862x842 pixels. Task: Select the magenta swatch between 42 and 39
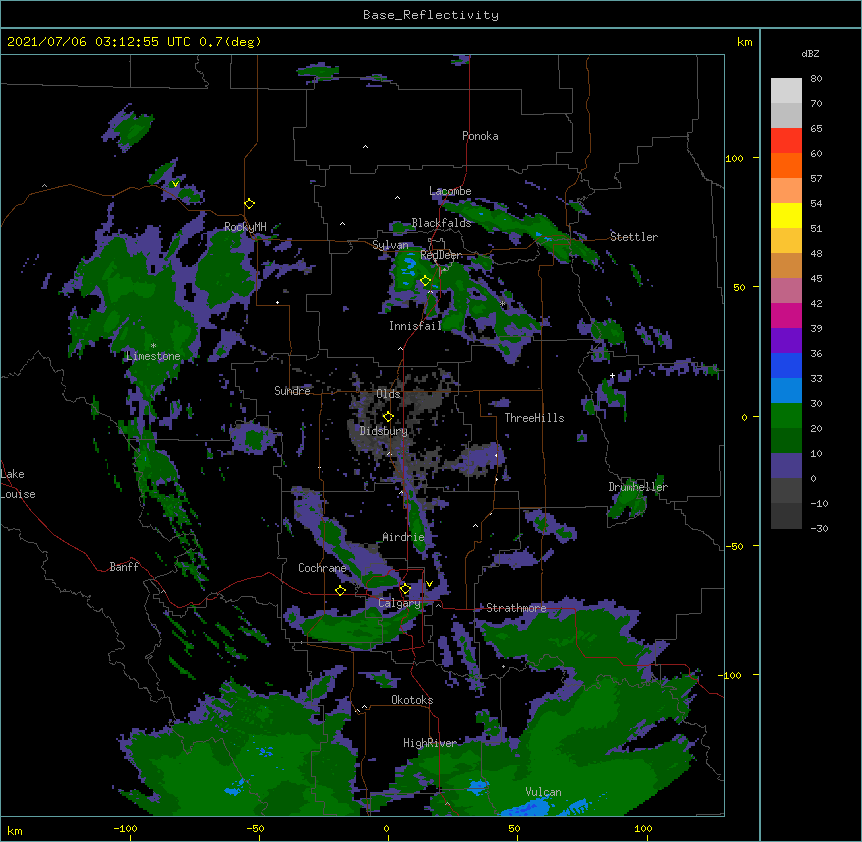click(x=786, y=315)
